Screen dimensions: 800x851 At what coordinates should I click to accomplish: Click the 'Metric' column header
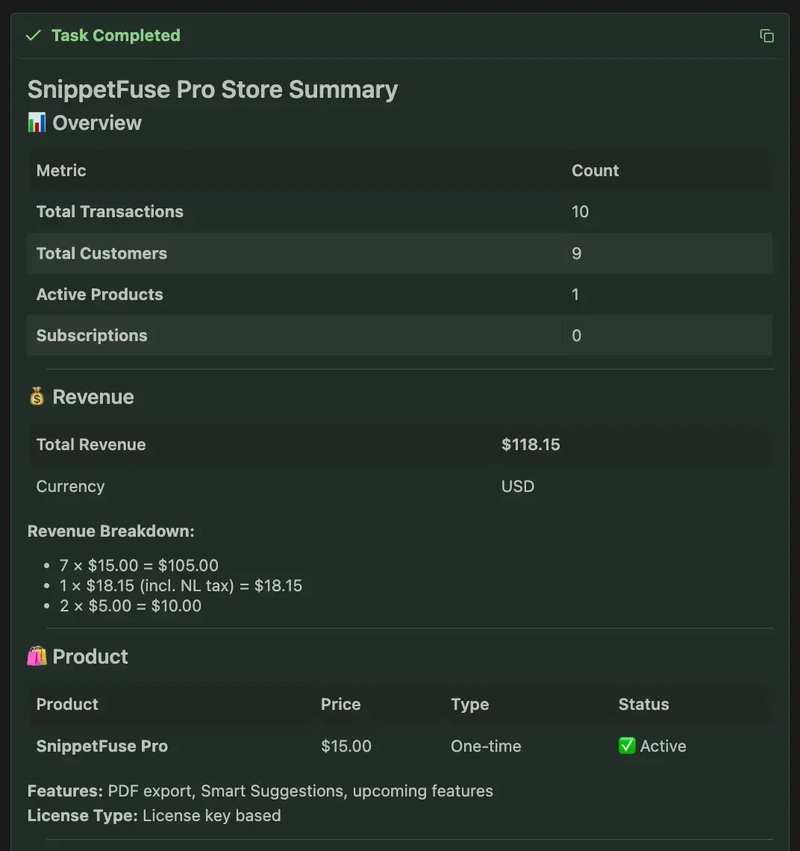pyautogui.click(x=61, y=170)
